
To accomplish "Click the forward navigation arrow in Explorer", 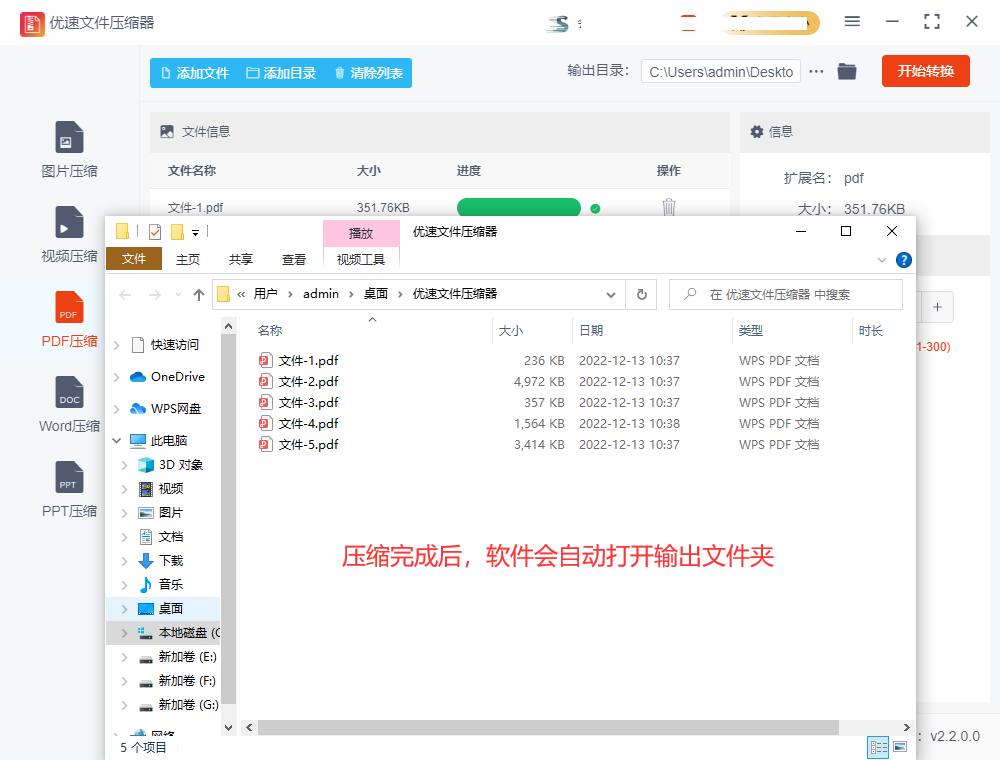I will (x=154, y=295).
